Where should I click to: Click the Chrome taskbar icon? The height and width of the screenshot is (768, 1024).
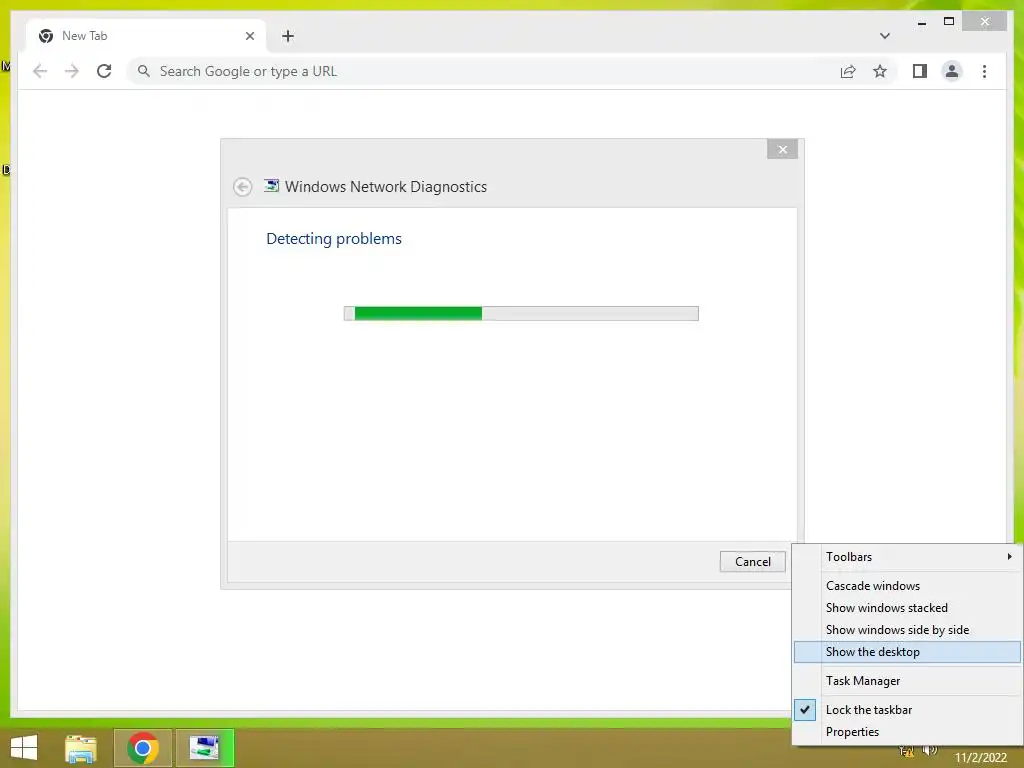[x=143, y=748]
